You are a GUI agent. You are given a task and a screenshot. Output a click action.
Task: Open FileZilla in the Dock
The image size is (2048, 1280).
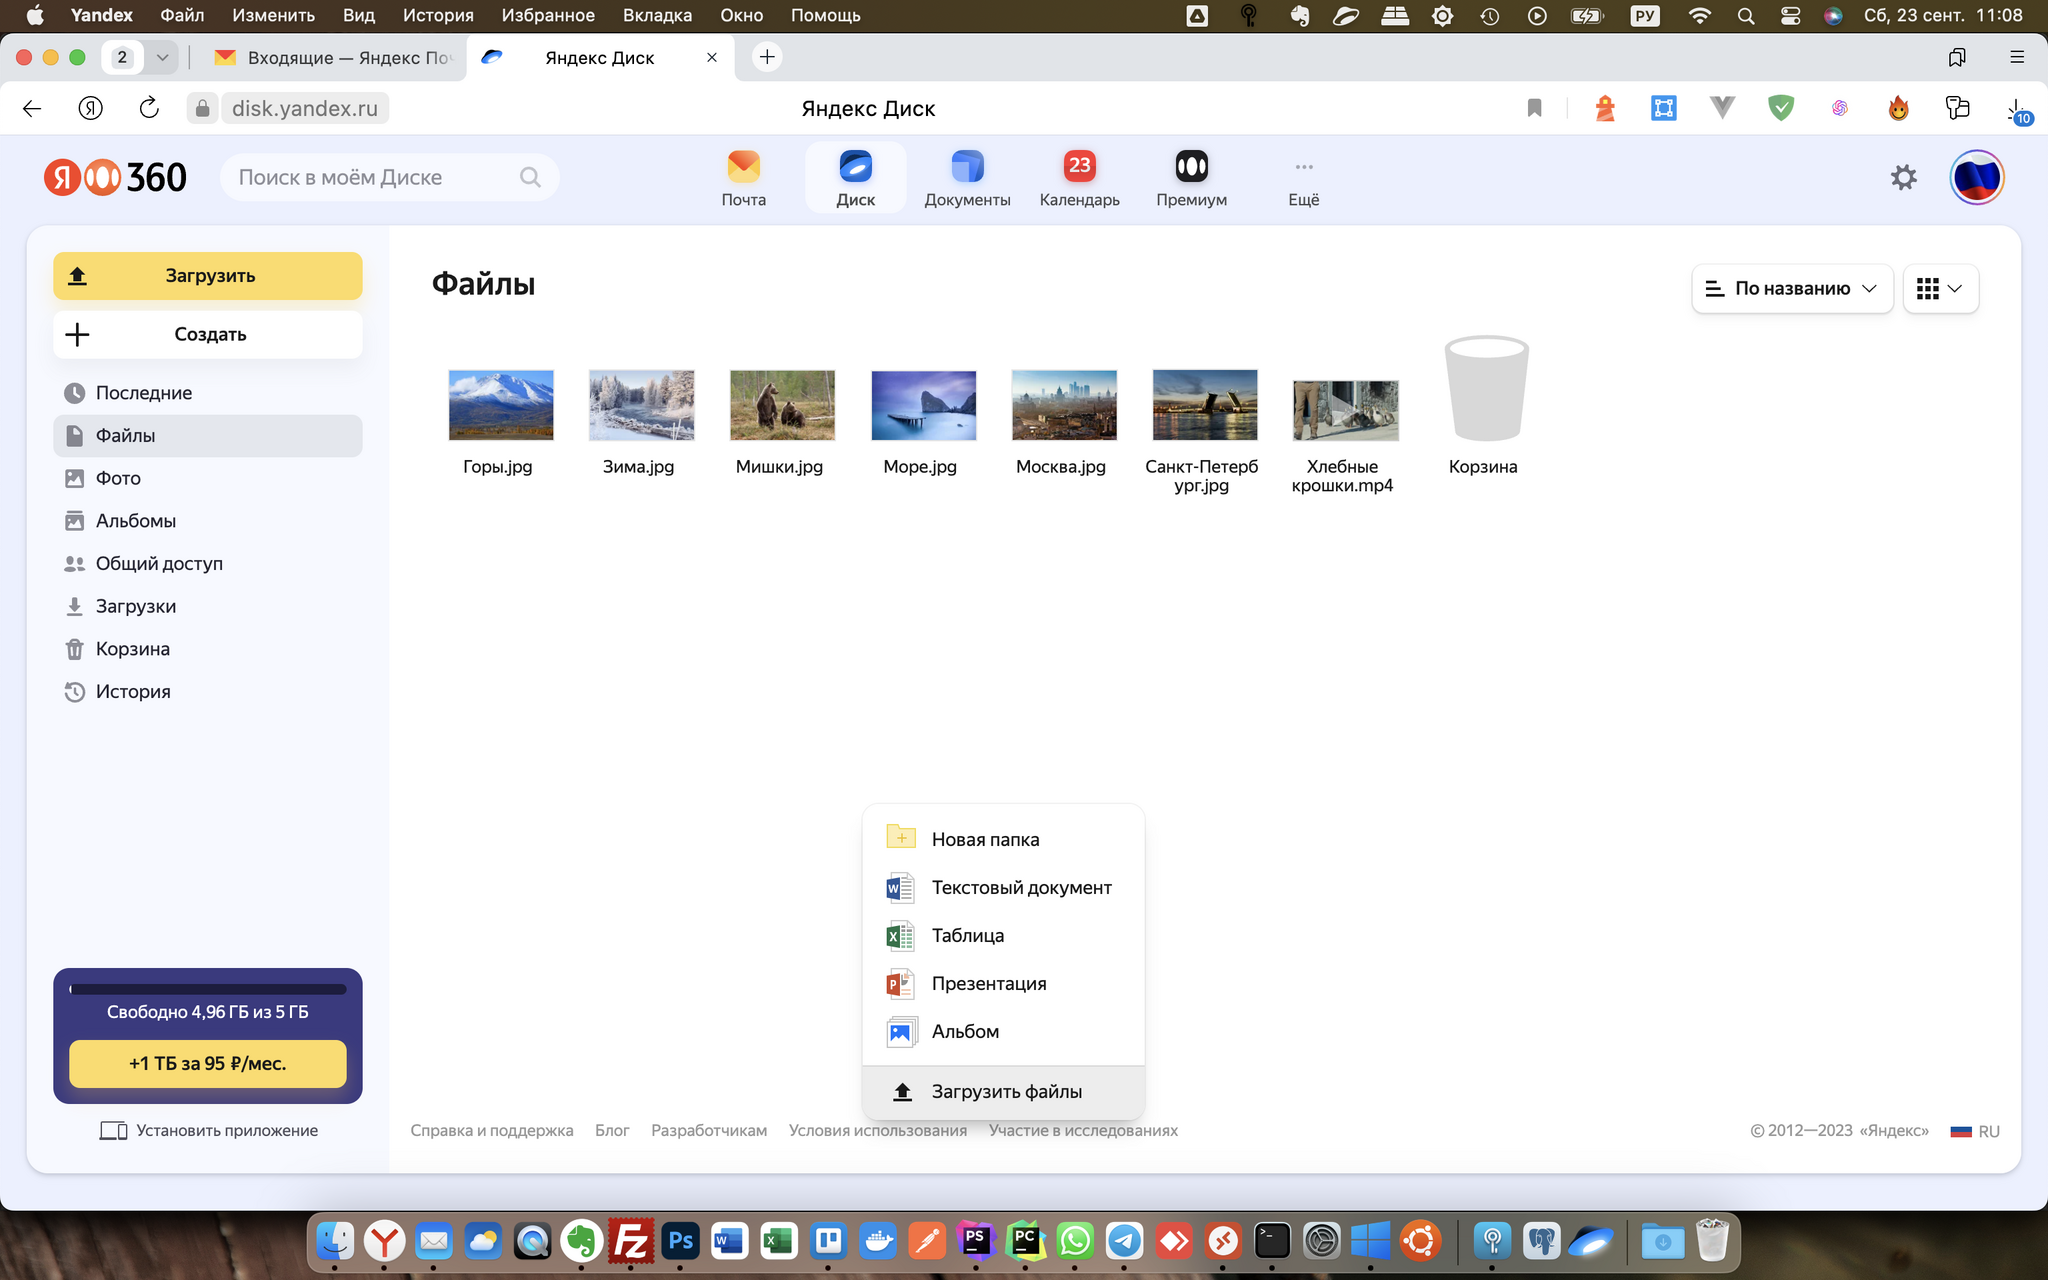[630, 1241]
